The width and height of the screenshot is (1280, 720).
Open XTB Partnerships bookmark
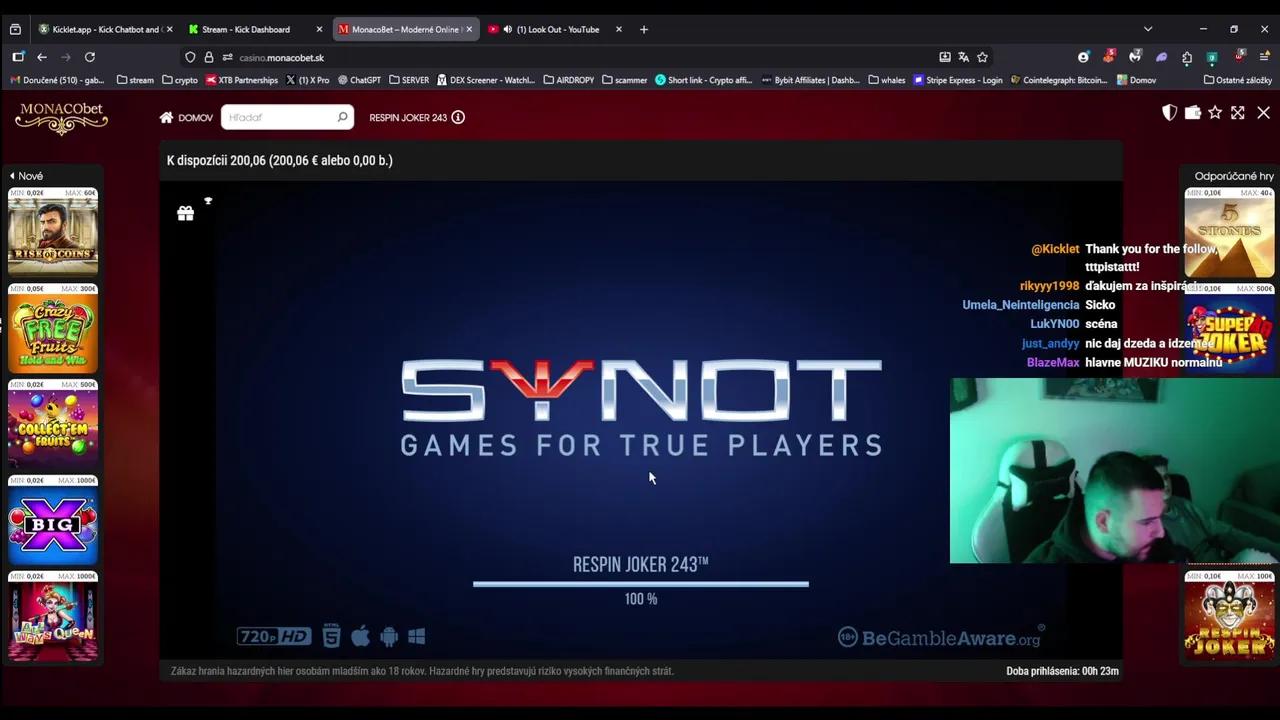point(242,80)
